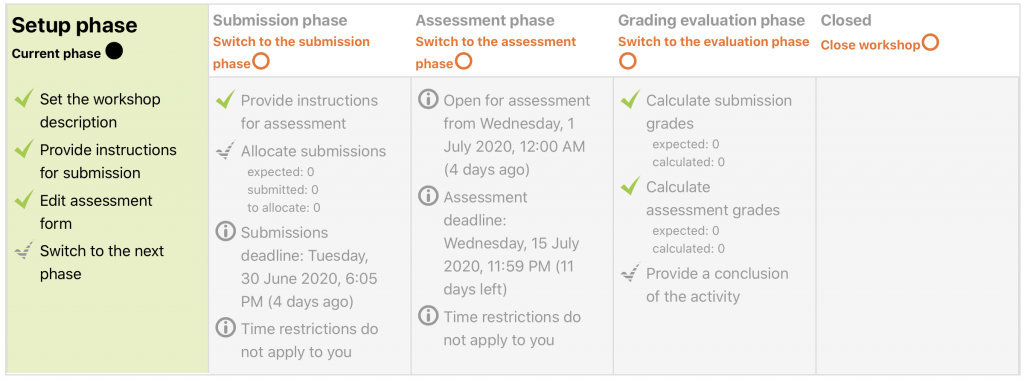Open Set the workshop description task

coord(100,111)
